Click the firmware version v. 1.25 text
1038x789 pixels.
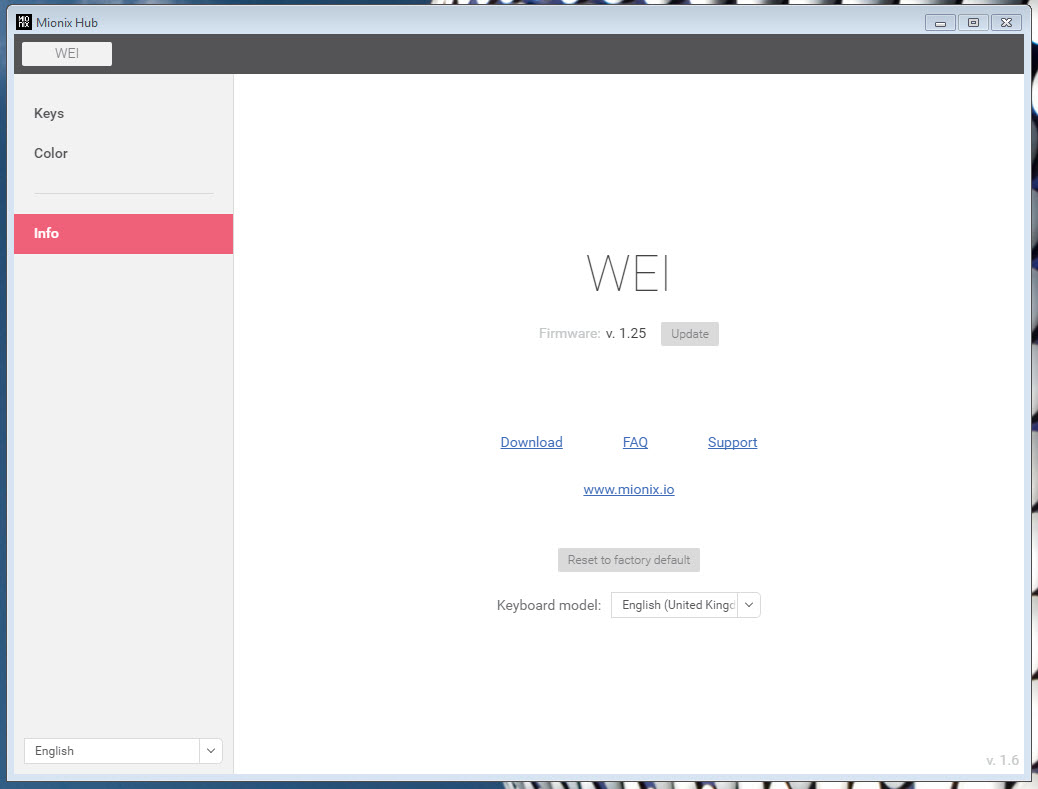pos(626,333)
